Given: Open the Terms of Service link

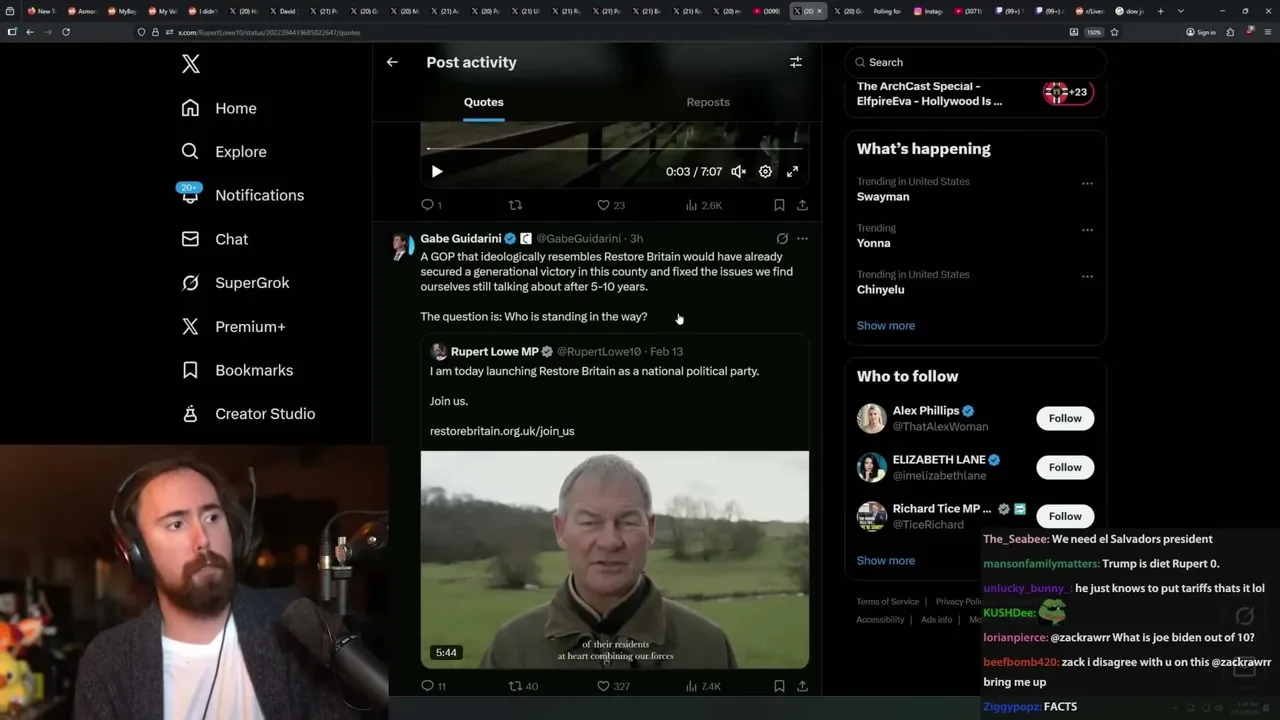Looking at the screenshot, I should [887, 602].
